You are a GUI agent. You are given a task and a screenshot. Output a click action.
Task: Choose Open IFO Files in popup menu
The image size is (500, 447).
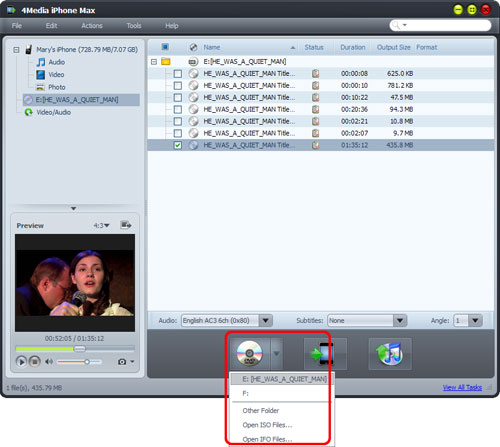(282, 439)
